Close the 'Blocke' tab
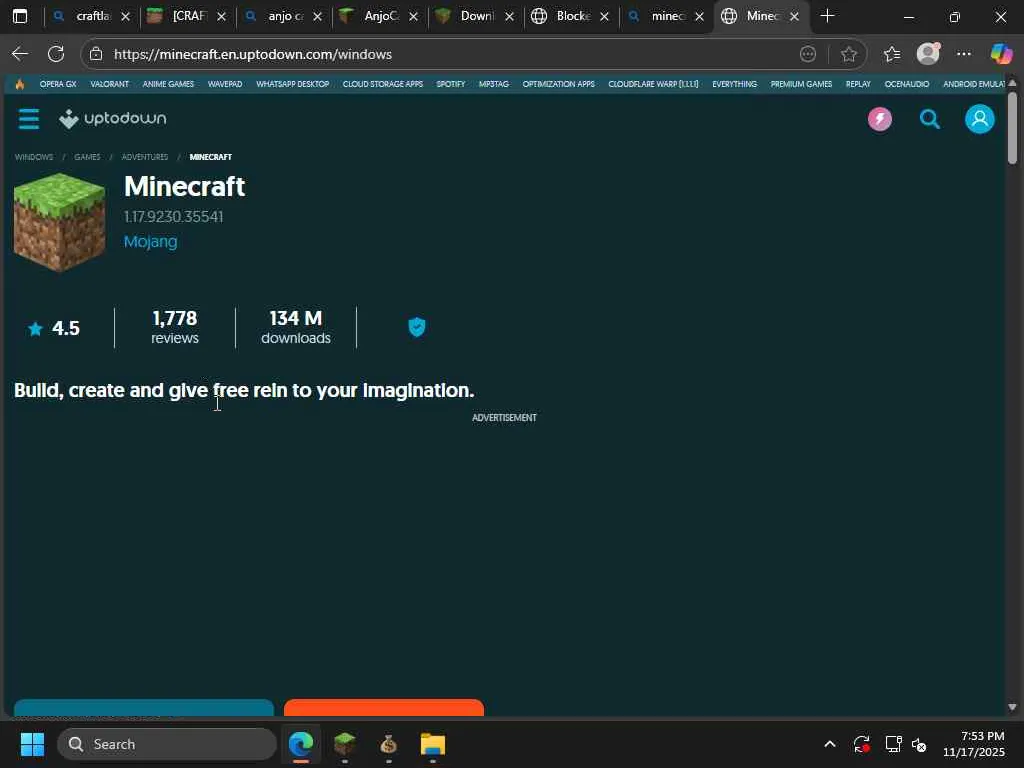This screenshot has height=768, width=1024. (x=604, y=16)
